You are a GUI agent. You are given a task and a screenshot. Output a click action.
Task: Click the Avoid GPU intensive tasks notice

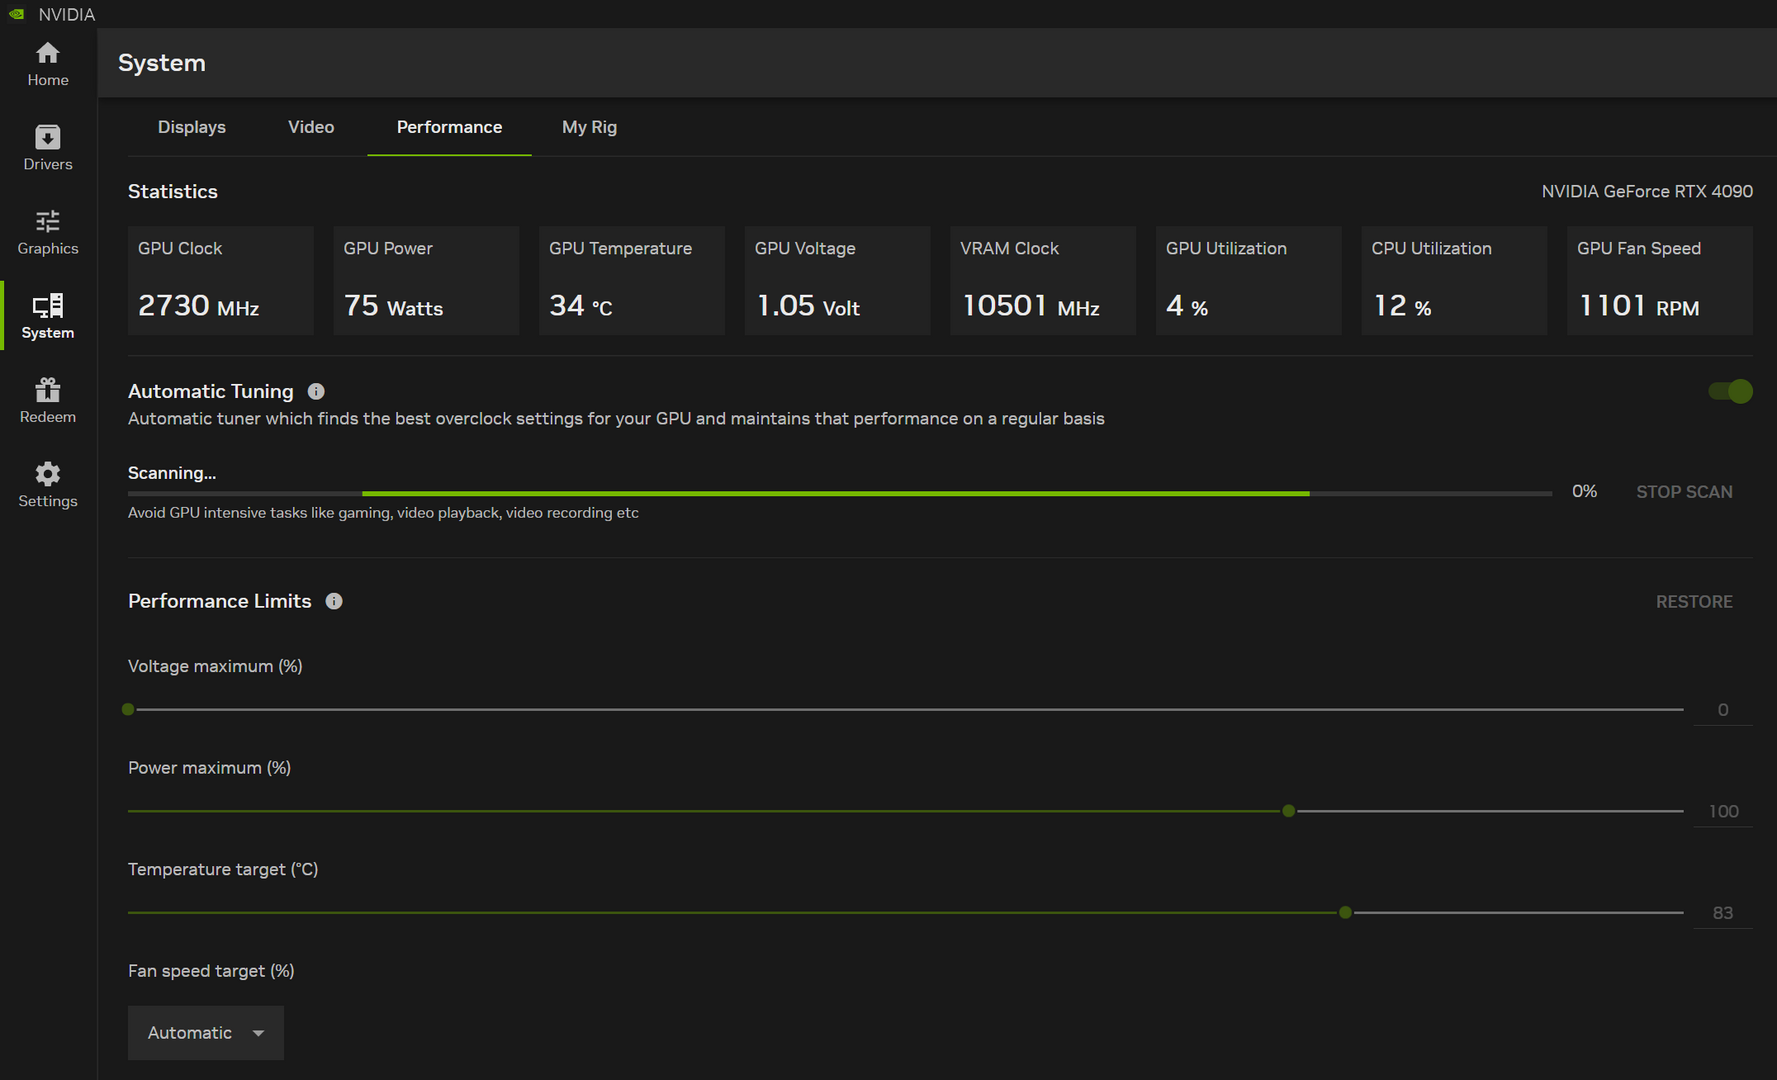[x=383, y=513]
